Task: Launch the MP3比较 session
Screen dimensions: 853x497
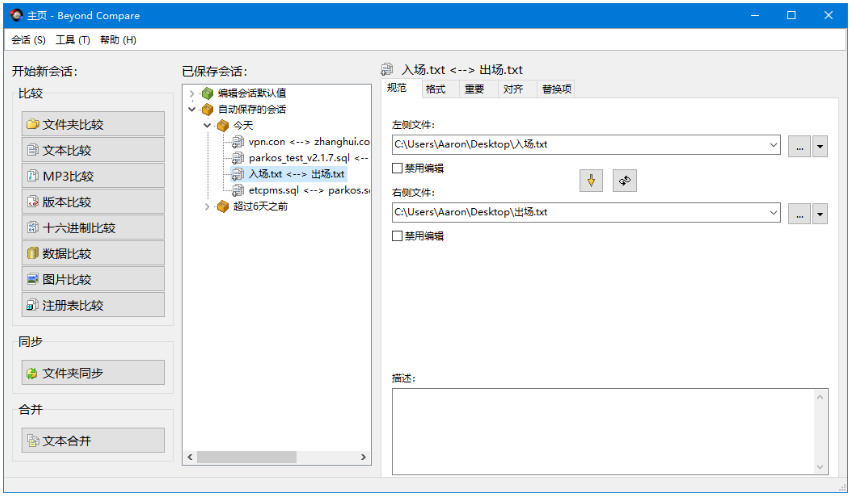Action: [93, 176]
